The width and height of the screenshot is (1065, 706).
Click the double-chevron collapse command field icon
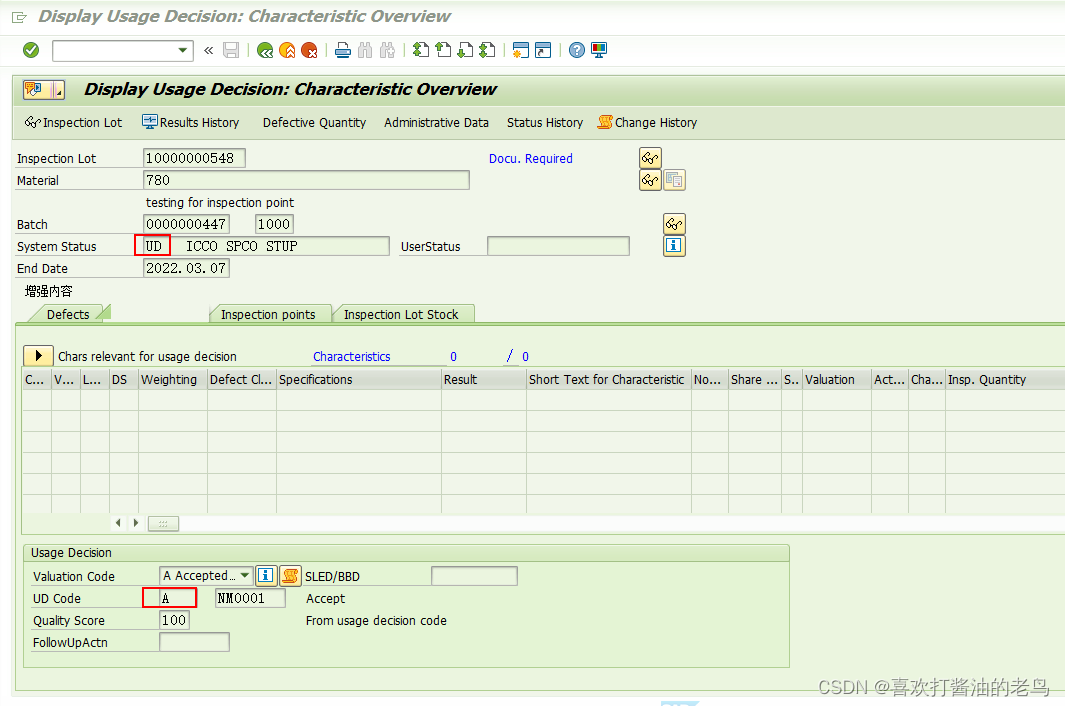(x=209, y=50)
